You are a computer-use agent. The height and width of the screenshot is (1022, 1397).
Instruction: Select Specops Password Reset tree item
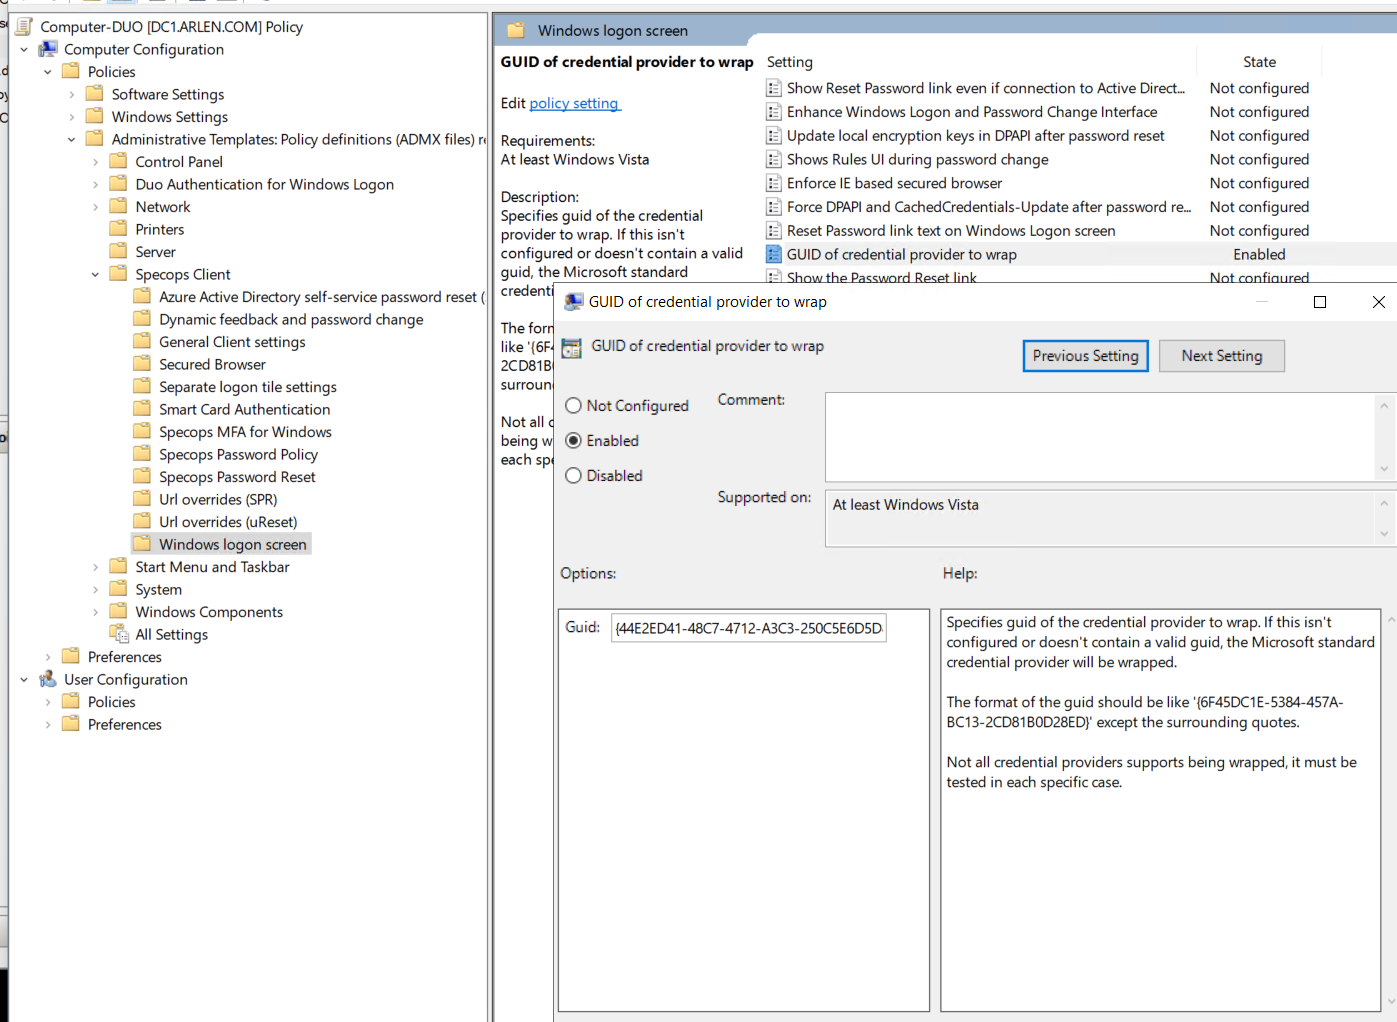click(x=237, y=477)
